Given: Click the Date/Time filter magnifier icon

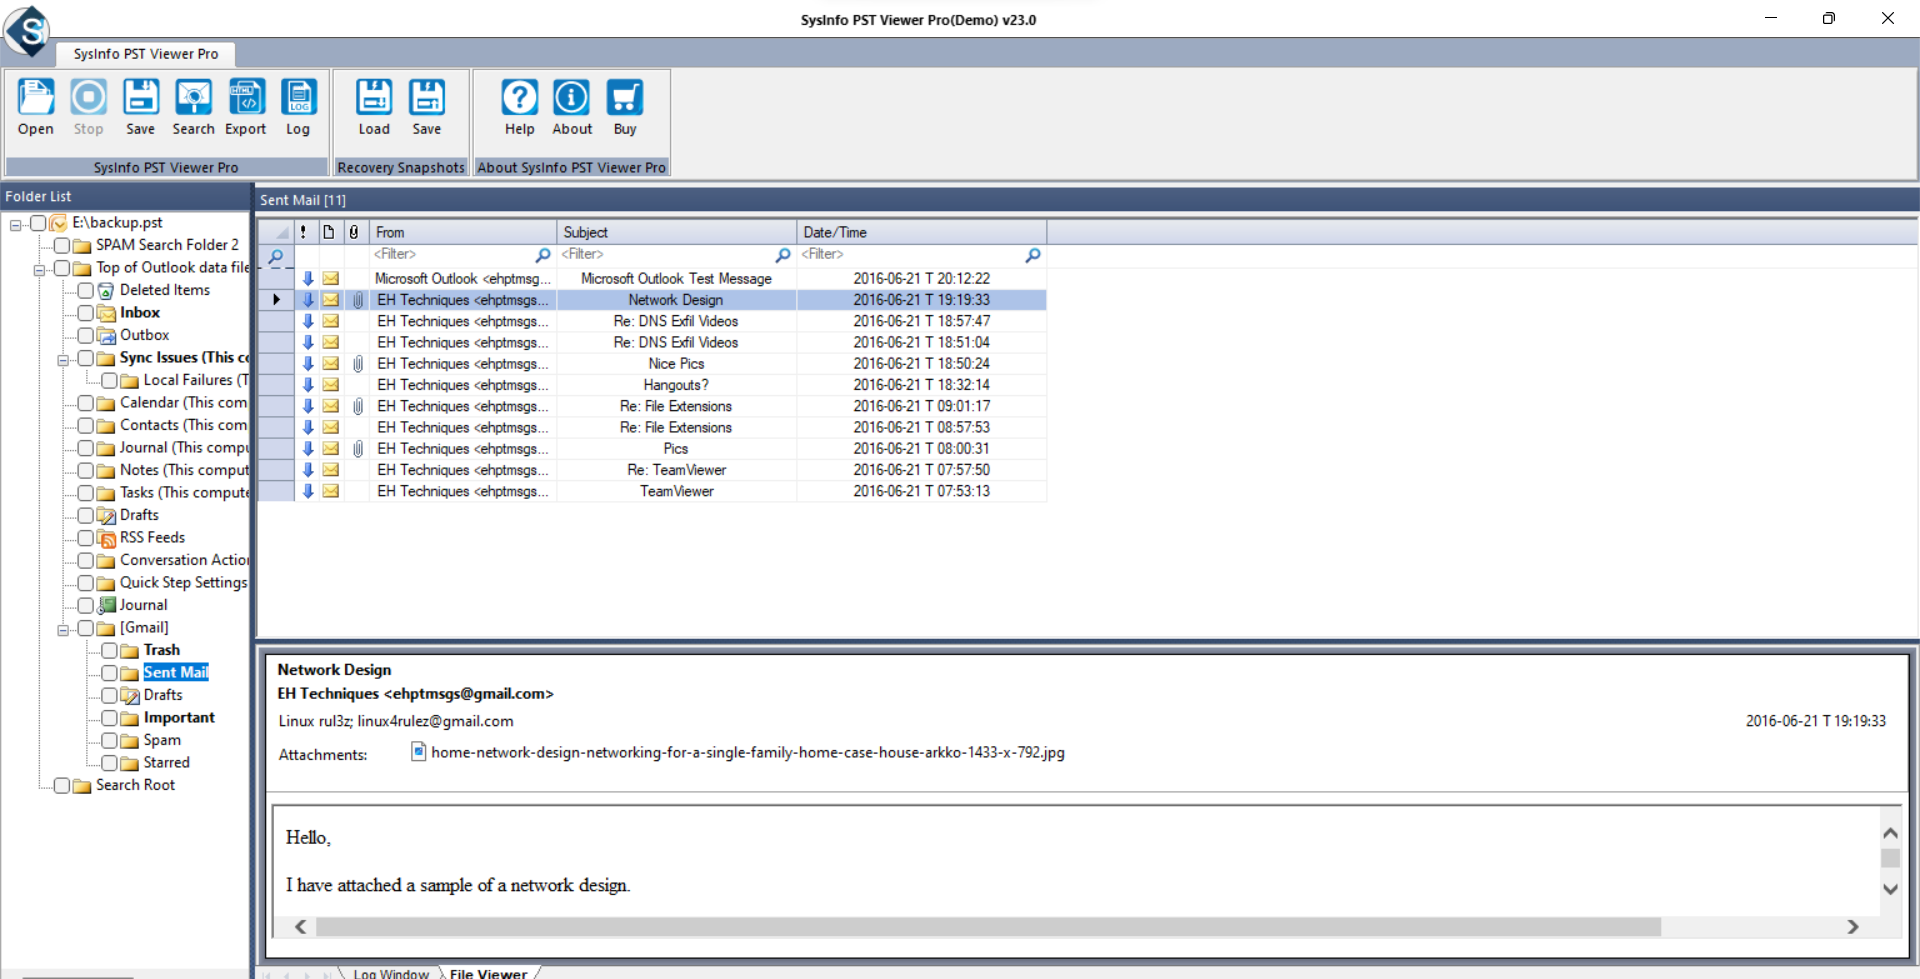Looking at the screenshot, I should (1033, 255).
